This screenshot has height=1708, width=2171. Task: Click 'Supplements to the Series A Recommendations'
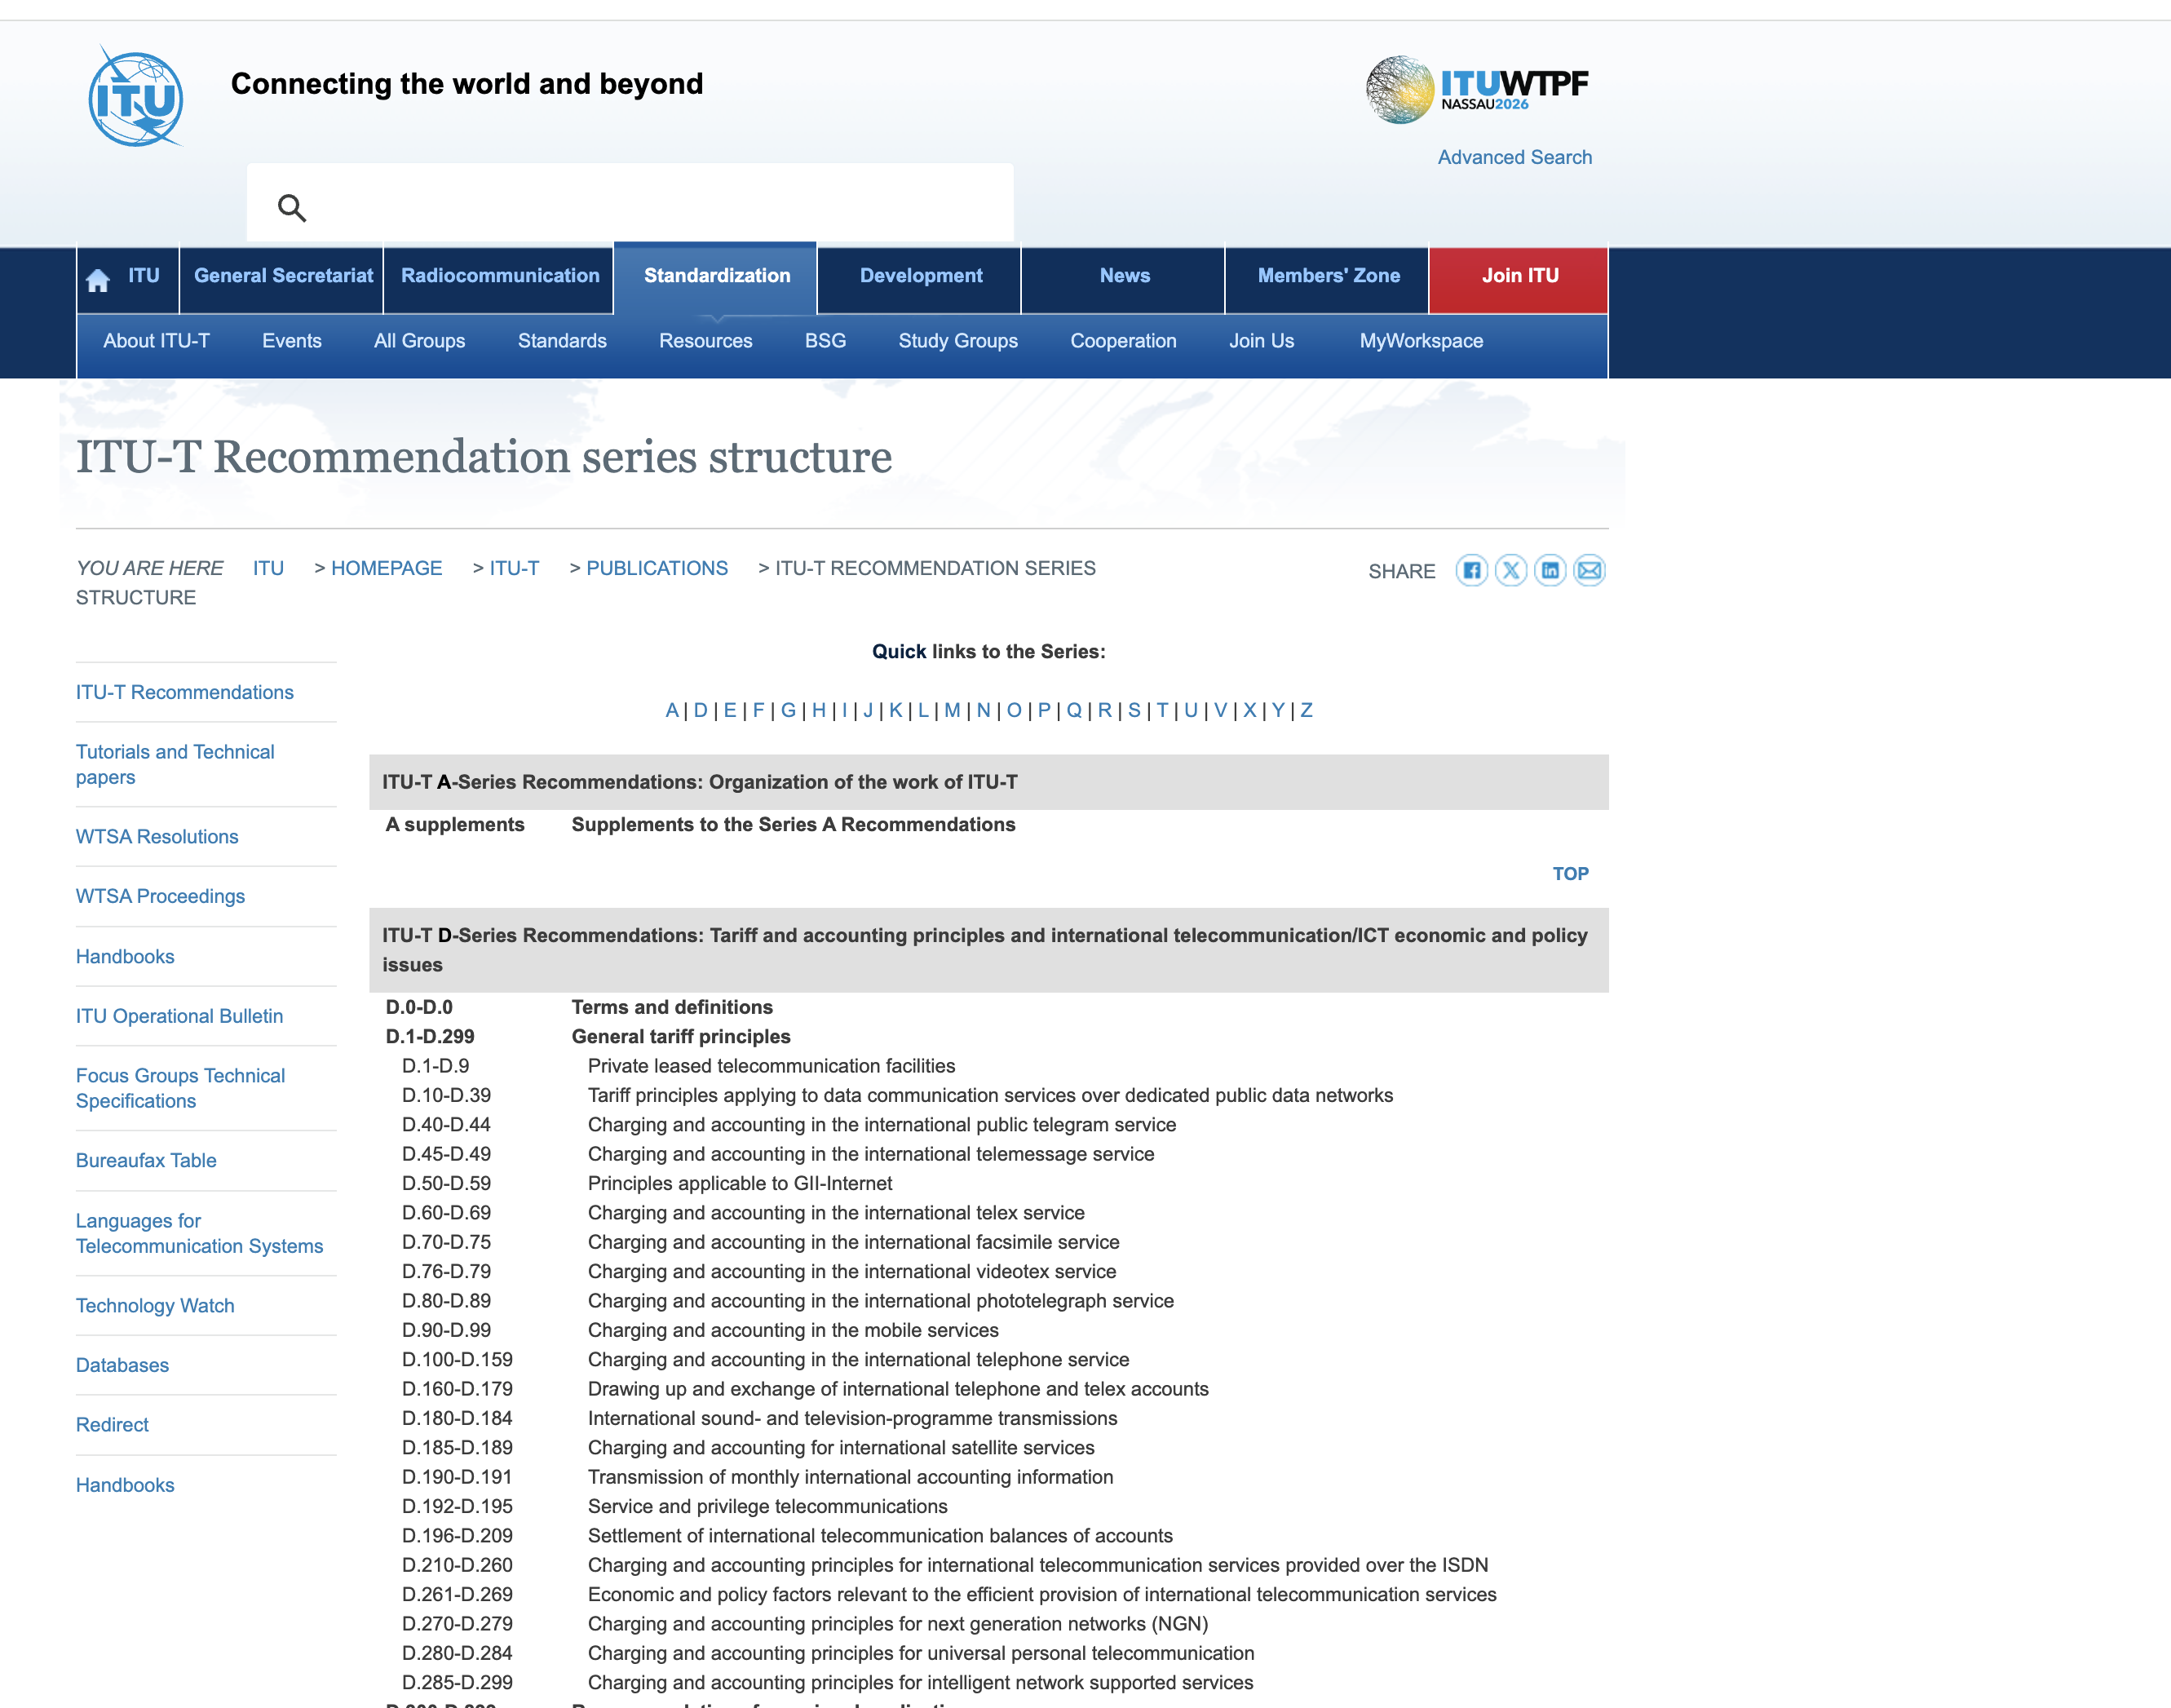[x=793, y=825]
